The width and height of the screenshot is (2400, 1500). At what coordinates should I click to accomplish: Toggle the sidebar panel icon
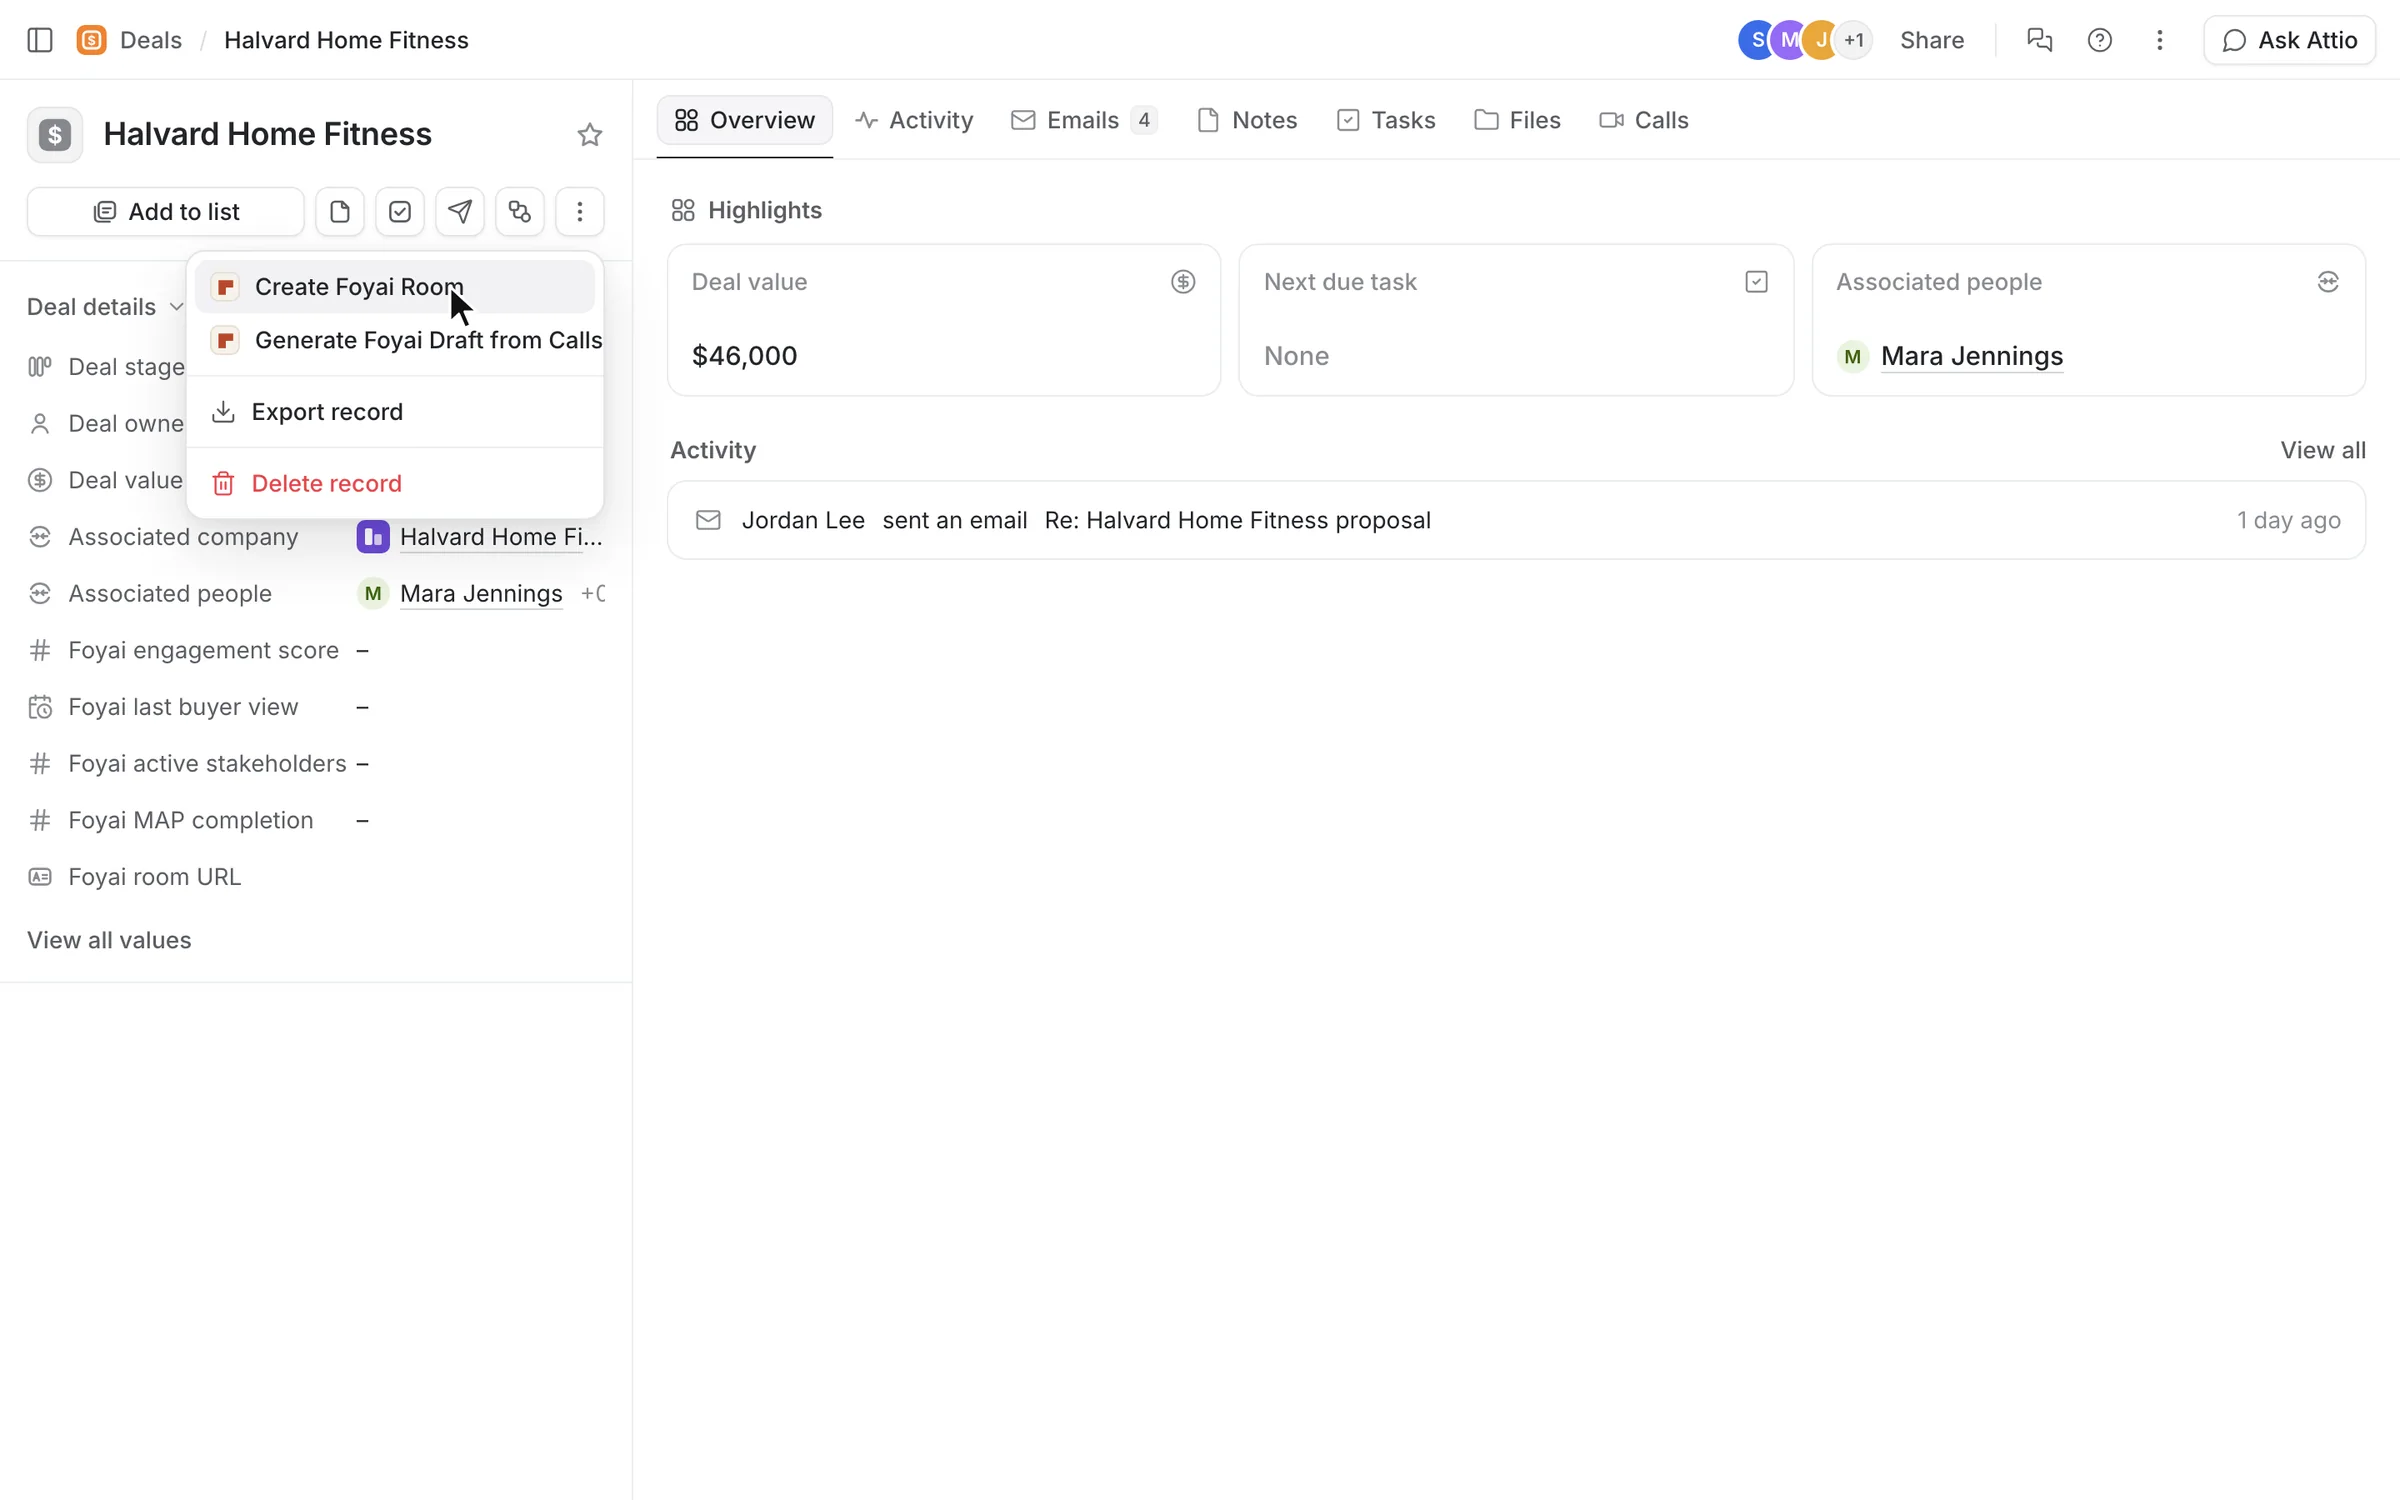(x=40, y=40)
